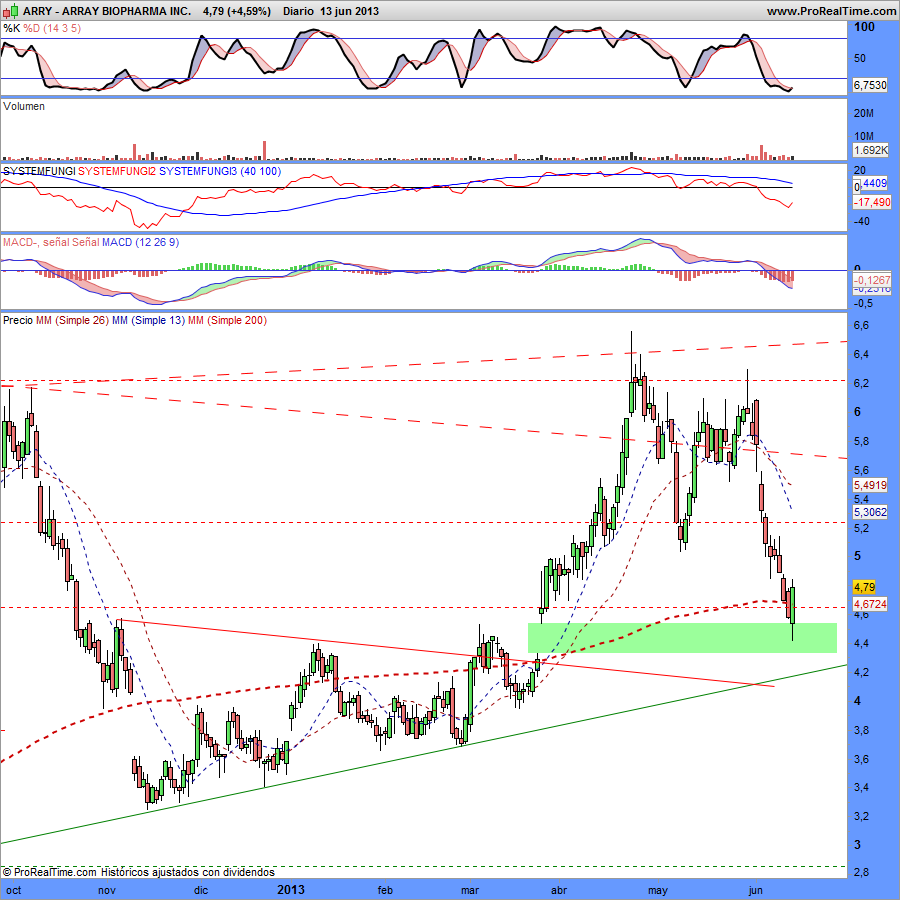Click the red SYSTEMFUNGI2 indicator label
Screen dimensions: 900x900
click(x=117, y=171)
